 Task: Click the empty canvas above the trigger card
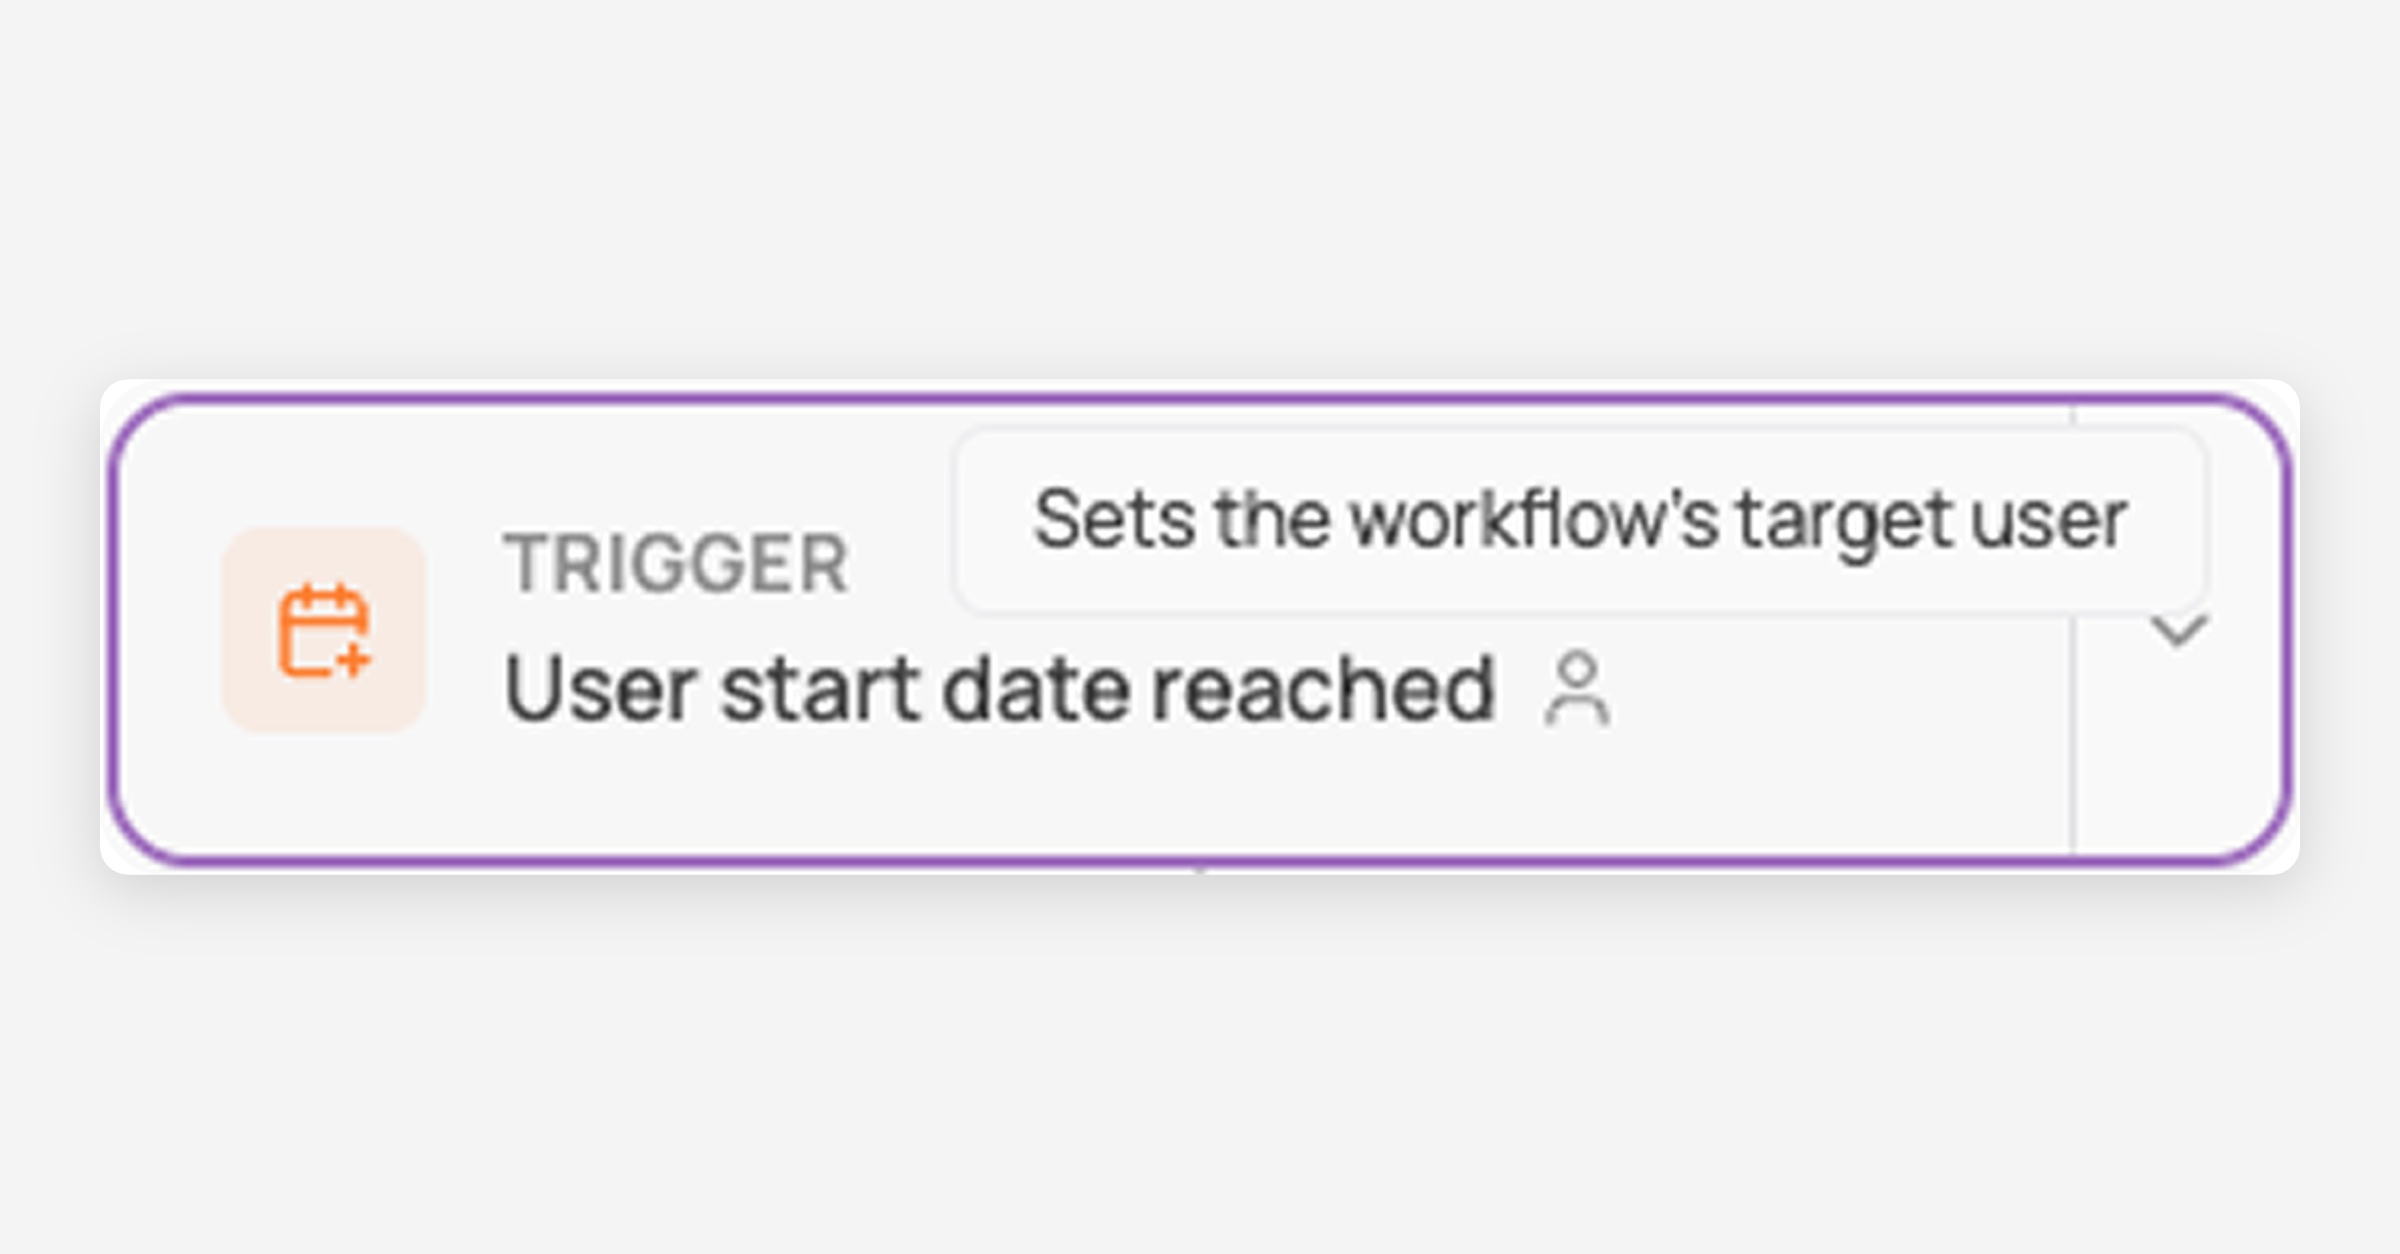[x=1200, y=190]
